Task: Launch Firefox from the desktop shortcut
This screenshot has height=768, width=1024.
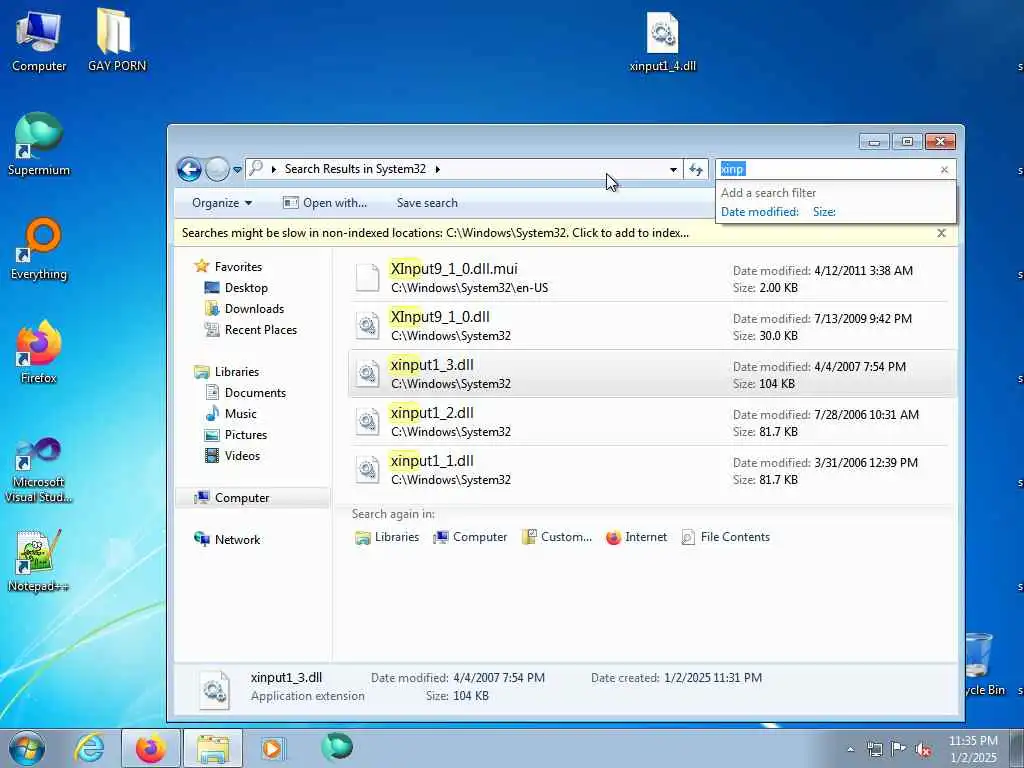Action: pyautogui.click(x=39, y=352)
